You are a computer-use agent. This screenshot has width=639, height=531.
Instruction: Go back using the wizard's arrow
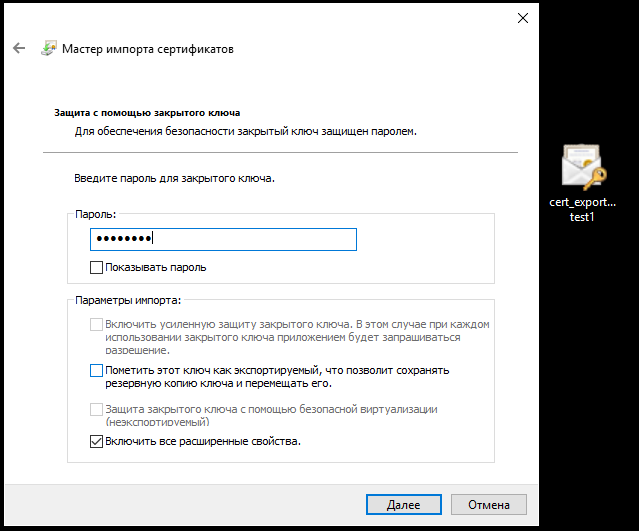pos(19,48)
